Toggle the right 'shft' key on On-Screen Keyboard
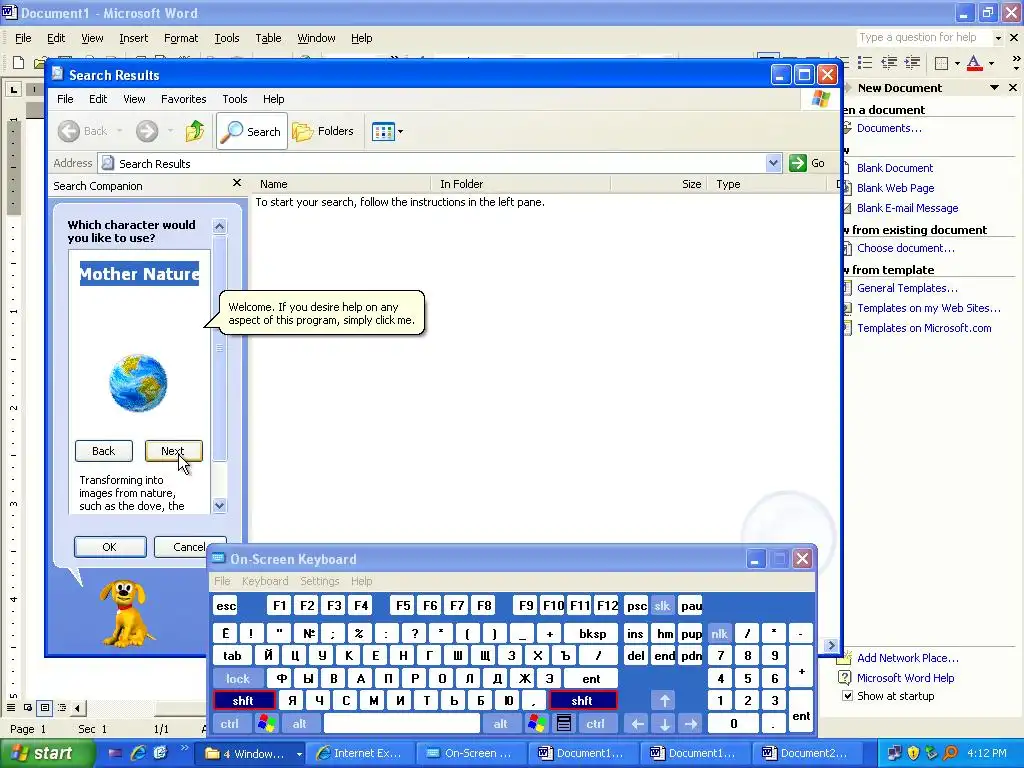The width and height of the screenshot is (1024, 768). click(582, 701)
